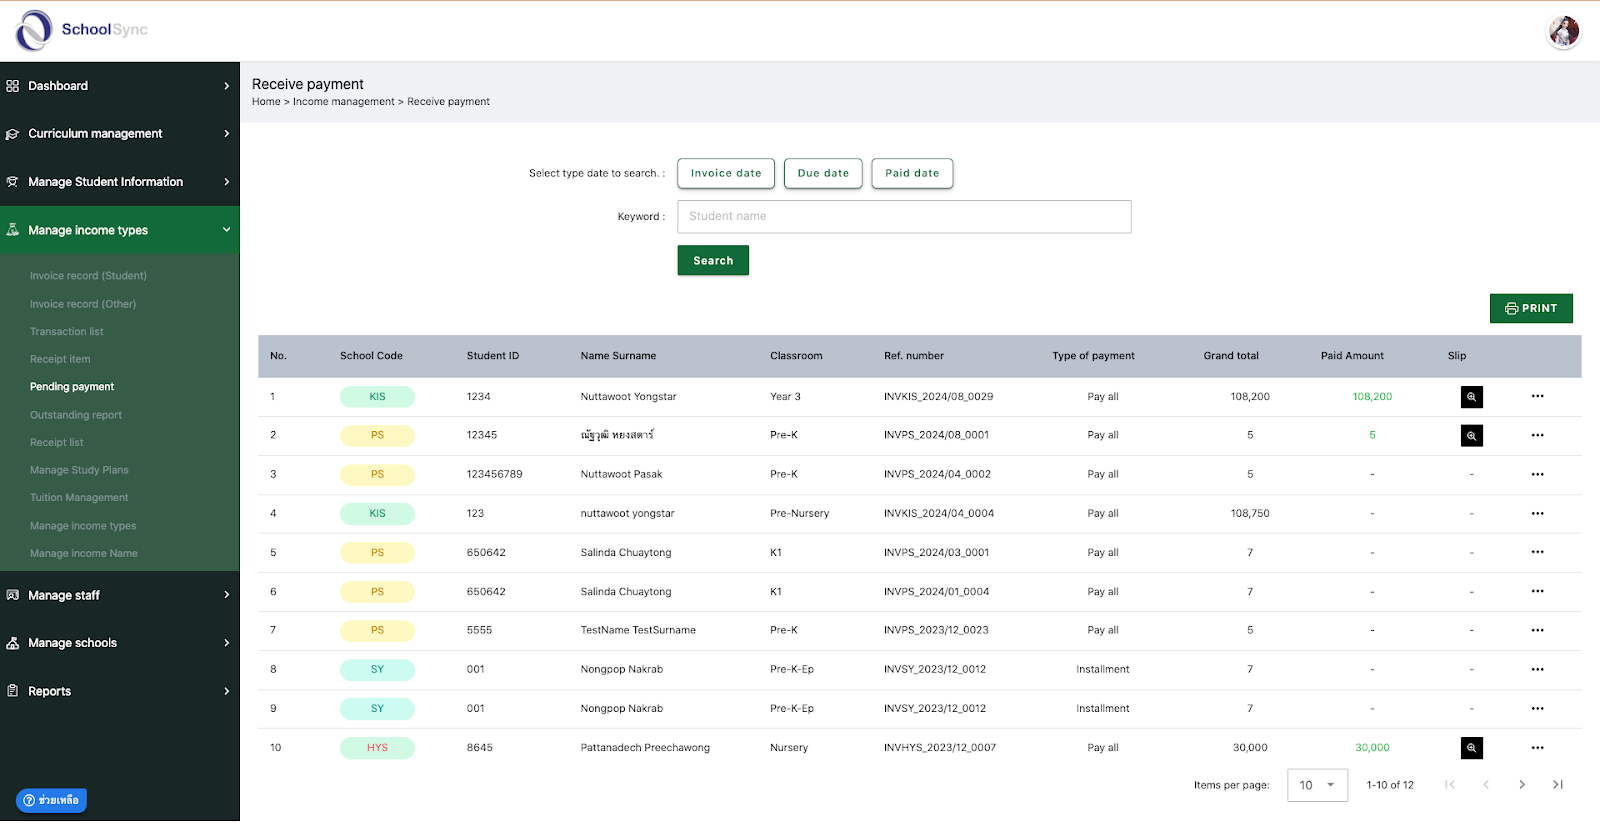The height and width of the screenshot is (827, 1600).
Task: Click the Reports clipboard icon
Action: point(13,691)
